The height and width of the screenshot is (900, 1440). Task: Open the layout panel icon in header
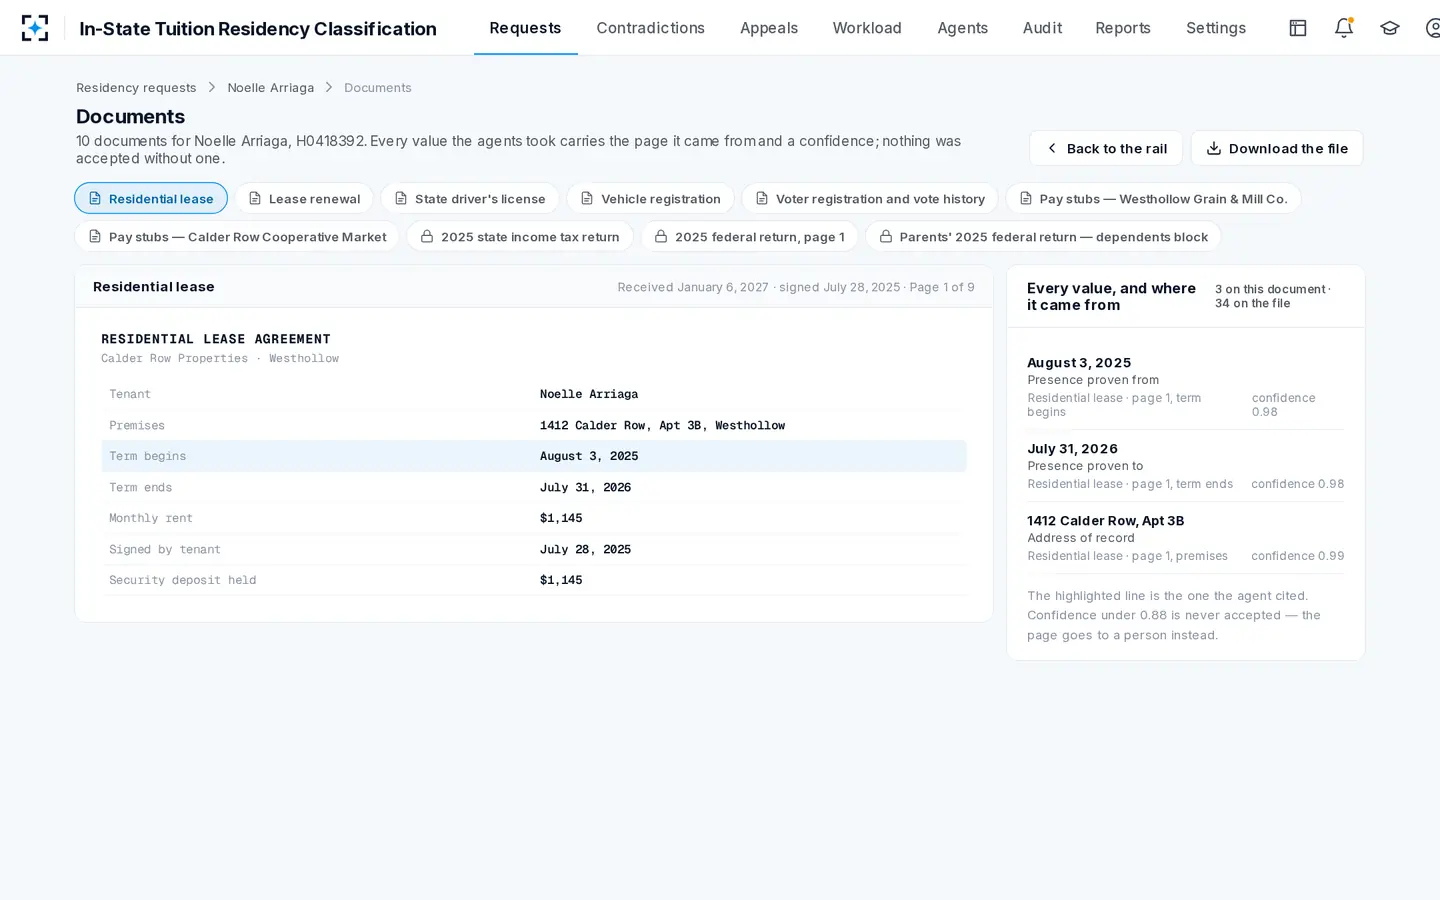1298,28
